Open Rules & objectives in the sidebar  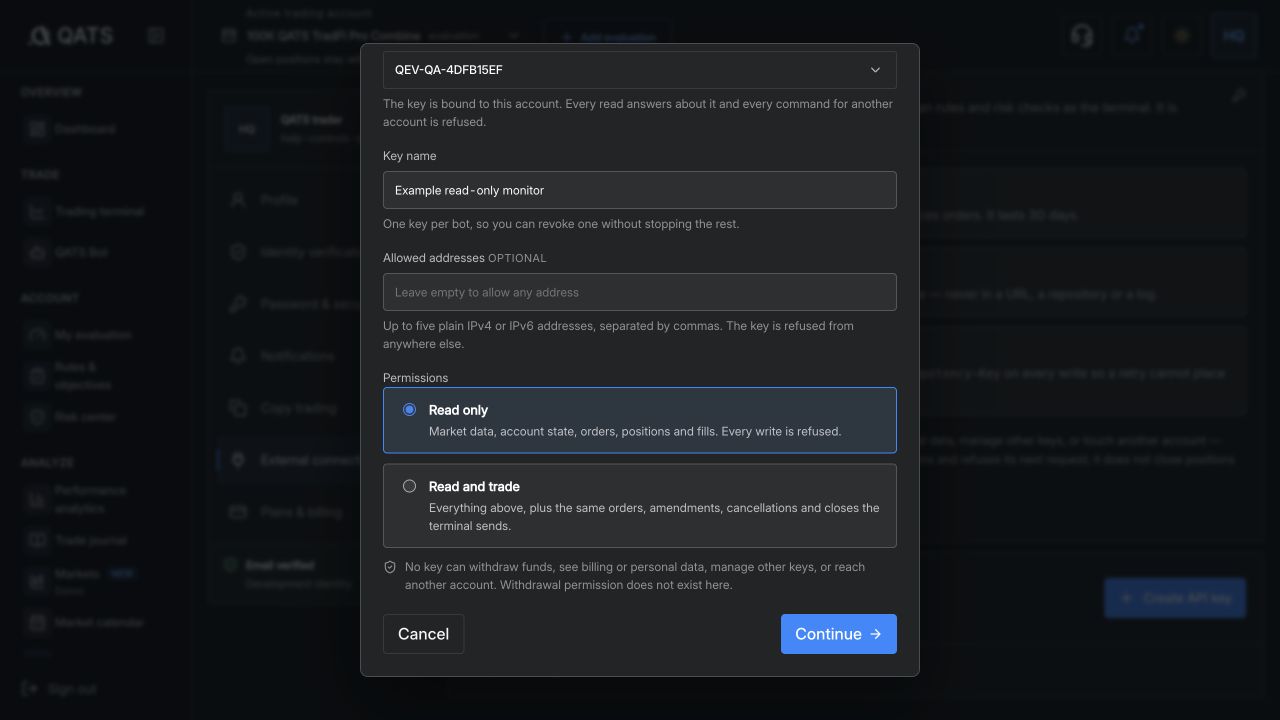pyautogui.click(x=85, y=376)
